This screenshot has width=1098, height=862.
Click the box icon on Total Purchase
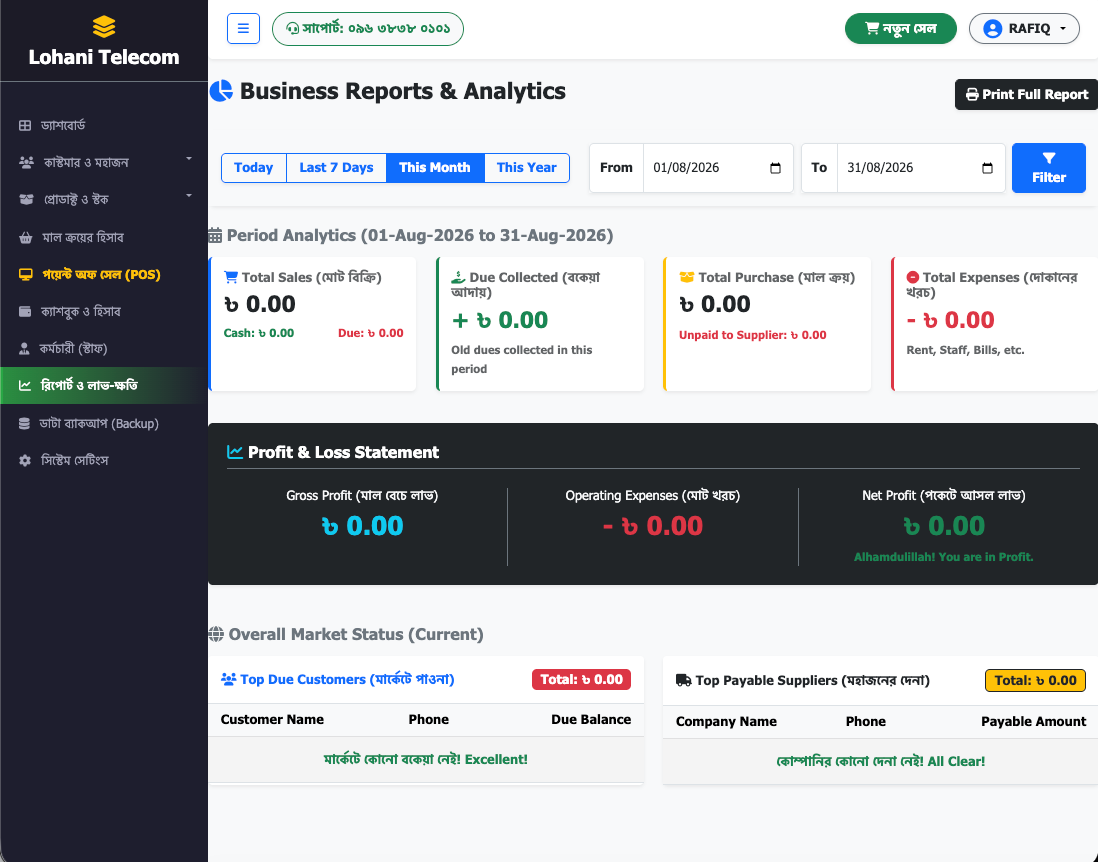coord(686,277)
